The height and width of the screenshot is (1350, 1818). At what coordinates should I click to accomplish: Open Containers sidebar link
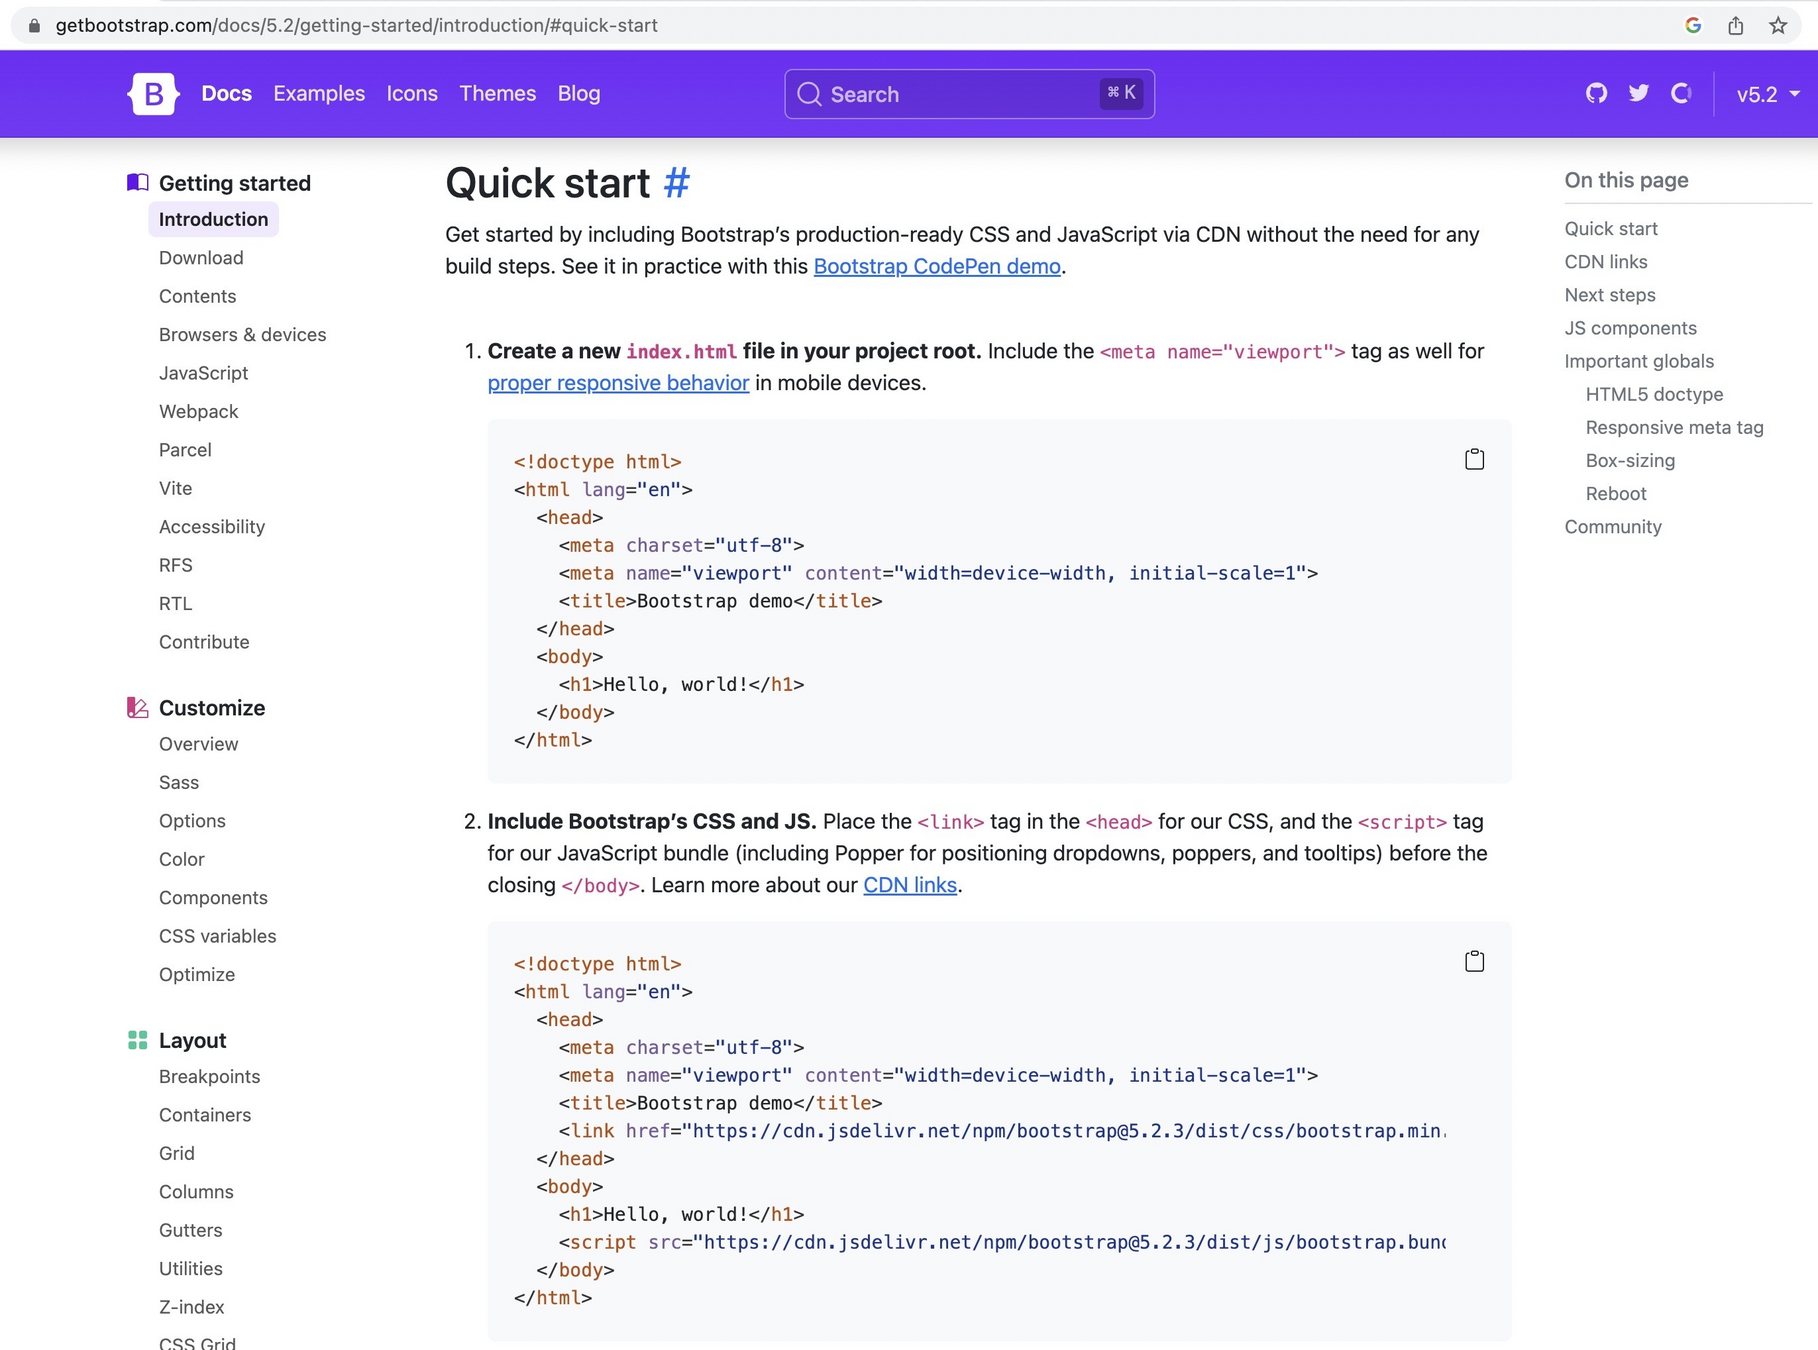(205, 1115)
